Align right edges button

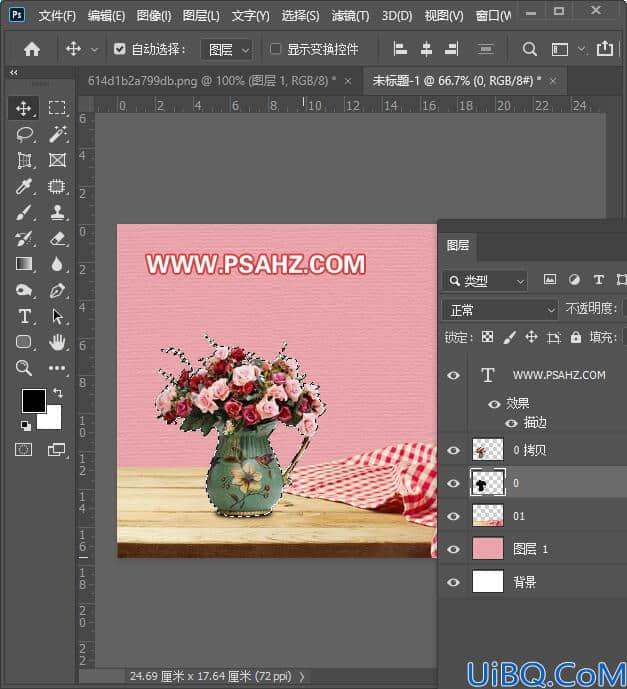pos(451,48)
